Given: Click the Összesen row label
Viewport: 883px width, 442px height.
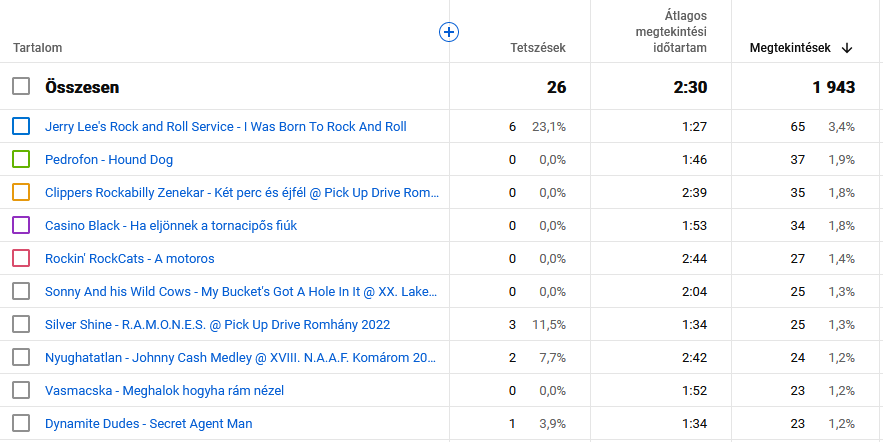Looking at the screenshot, I should 82,87.
